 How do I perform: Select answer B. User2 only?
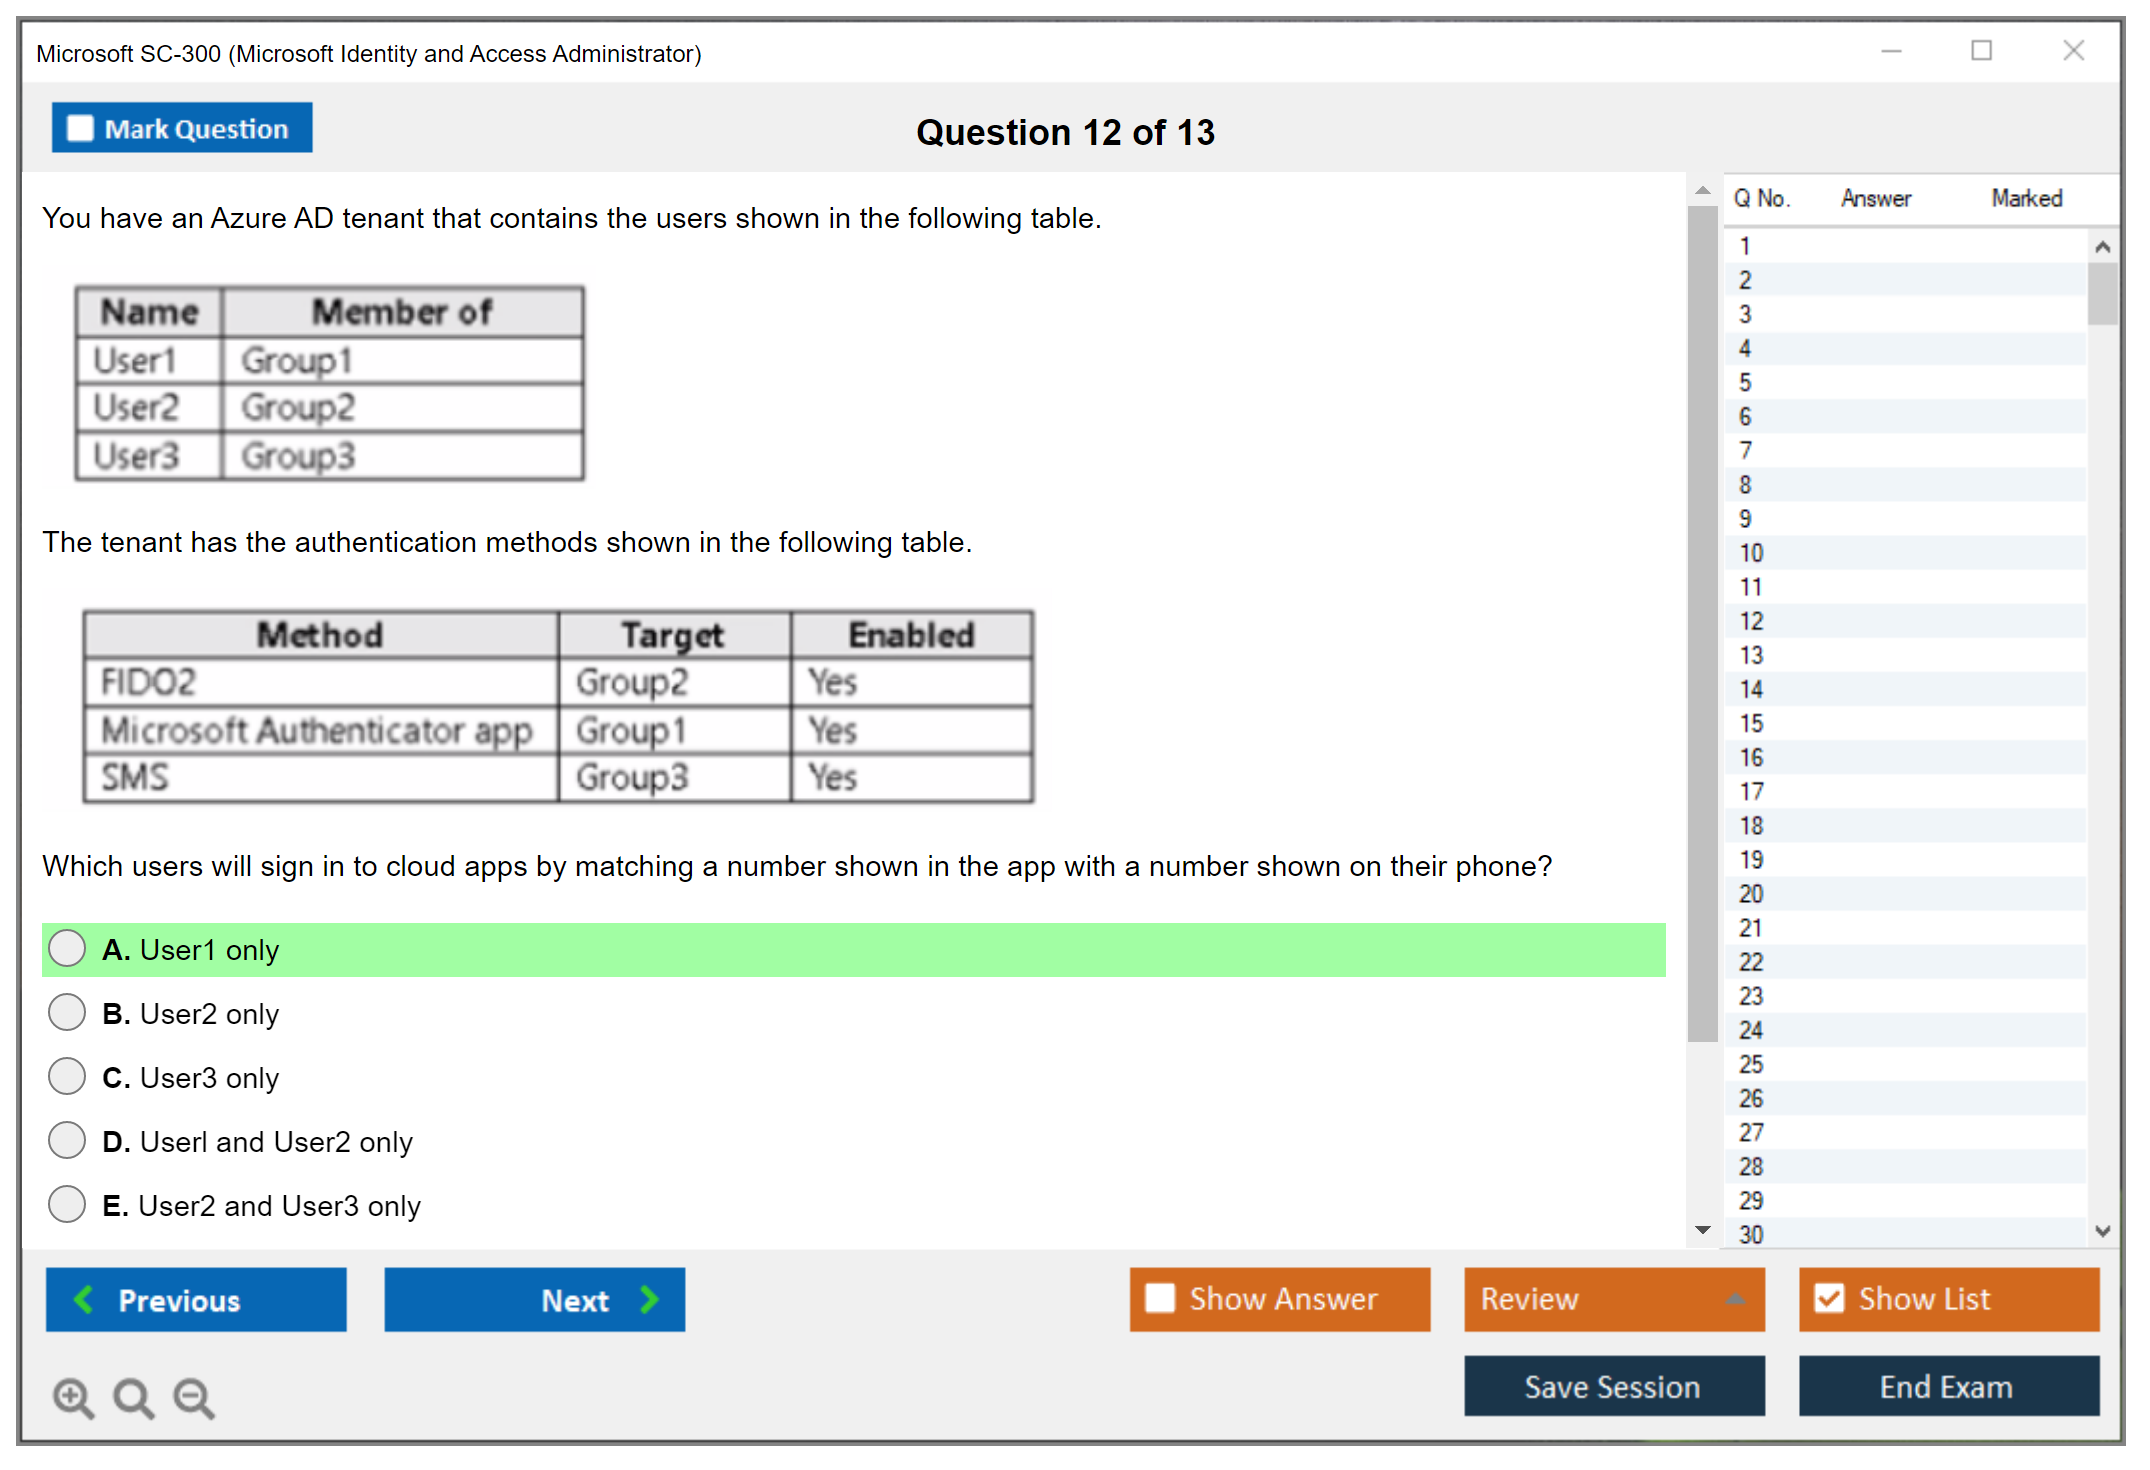coord(67,1012)
